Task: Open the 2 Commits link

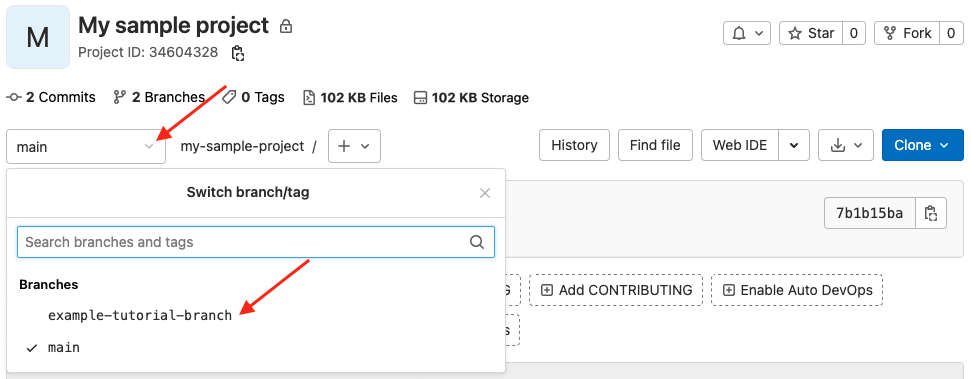Action: (51, 97)
